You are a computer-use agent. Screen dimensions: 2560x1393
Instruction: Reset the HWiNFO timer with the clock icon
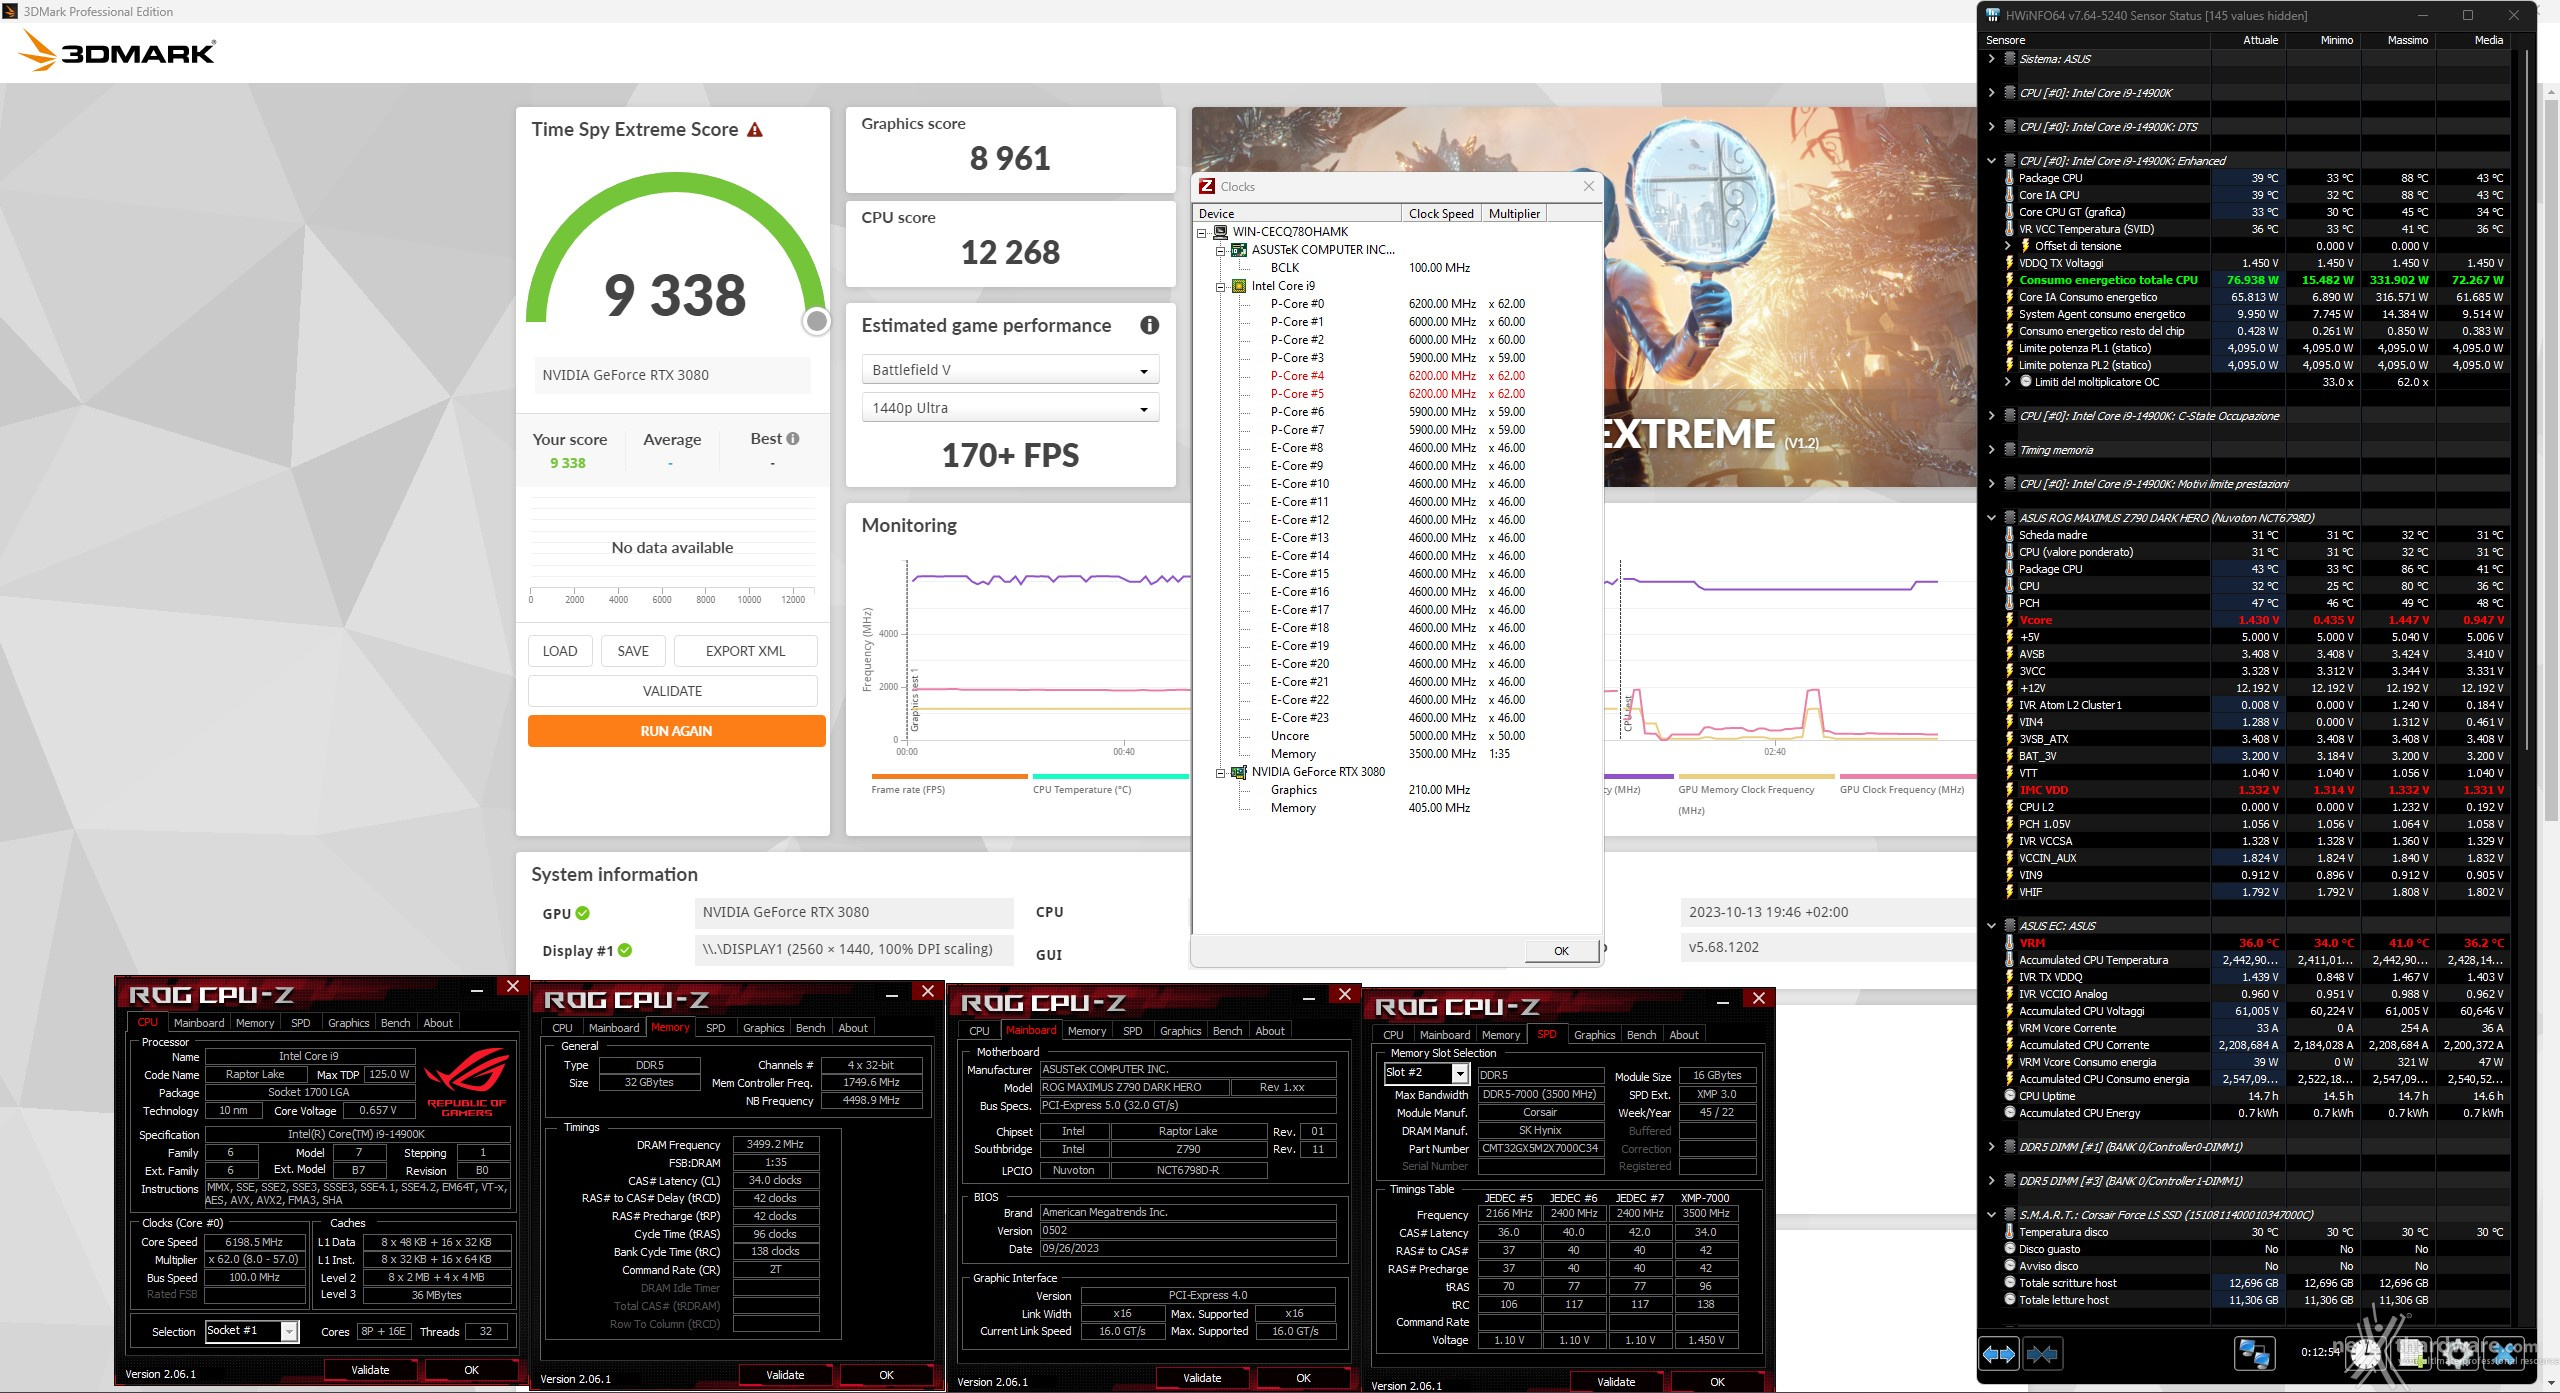click(x=2366, y=1354)
